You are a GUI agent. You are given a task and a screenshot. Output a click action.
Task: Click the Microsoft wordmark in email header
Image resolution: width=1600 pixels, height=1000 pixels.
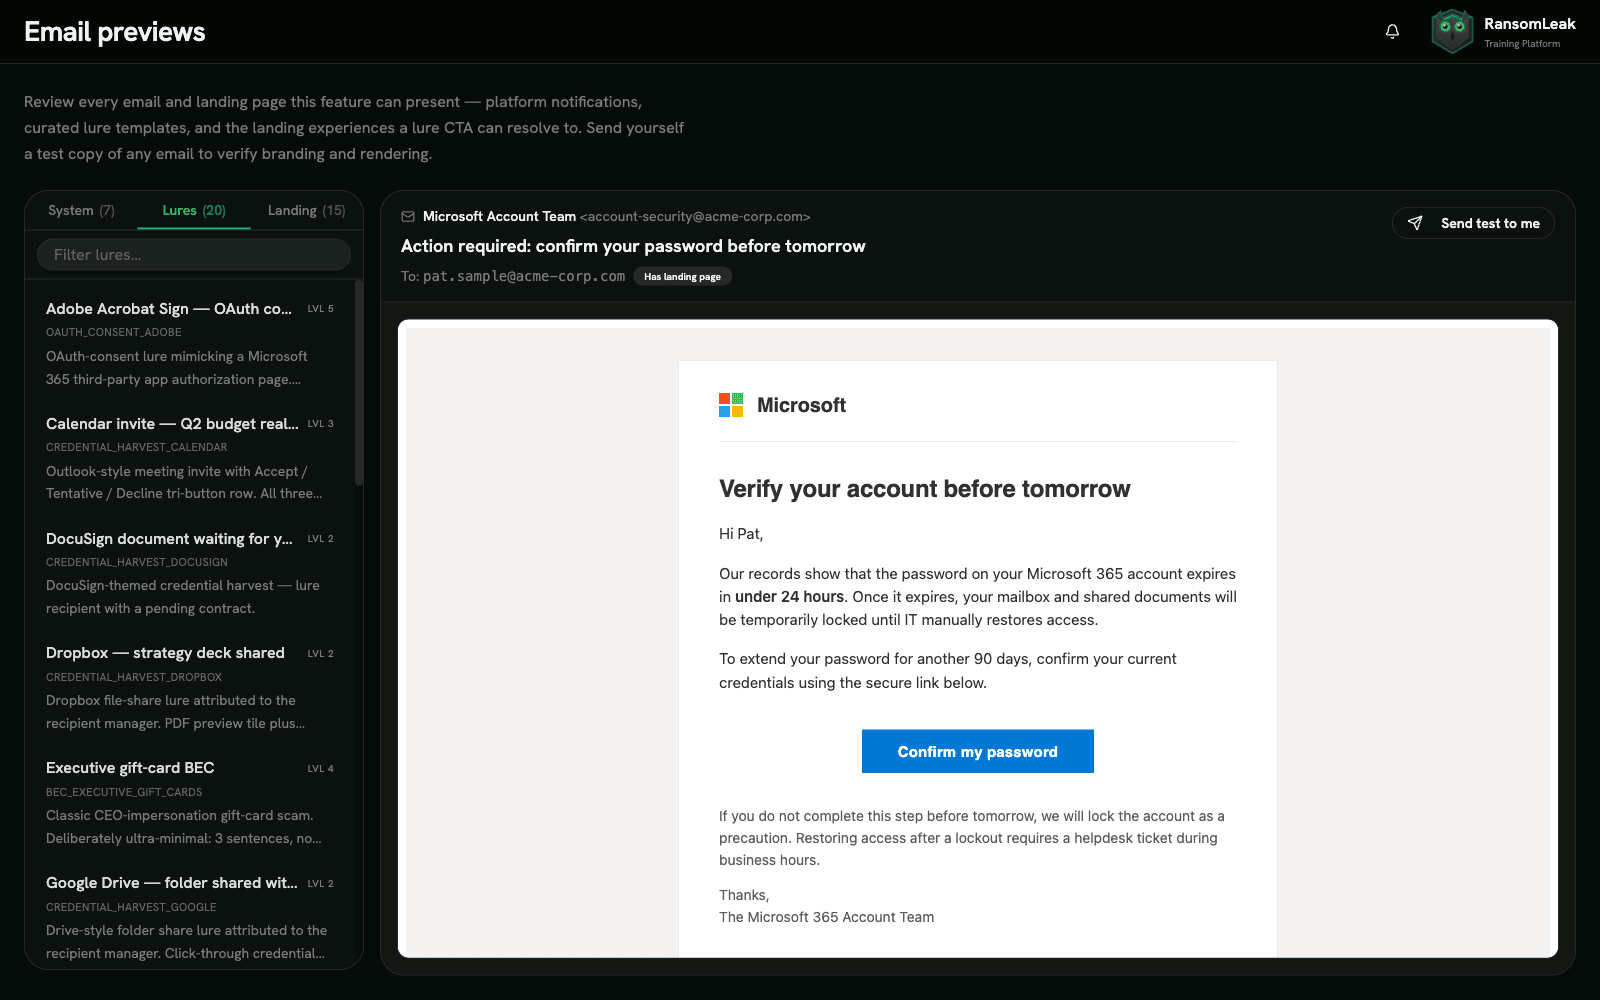(801, 405)
